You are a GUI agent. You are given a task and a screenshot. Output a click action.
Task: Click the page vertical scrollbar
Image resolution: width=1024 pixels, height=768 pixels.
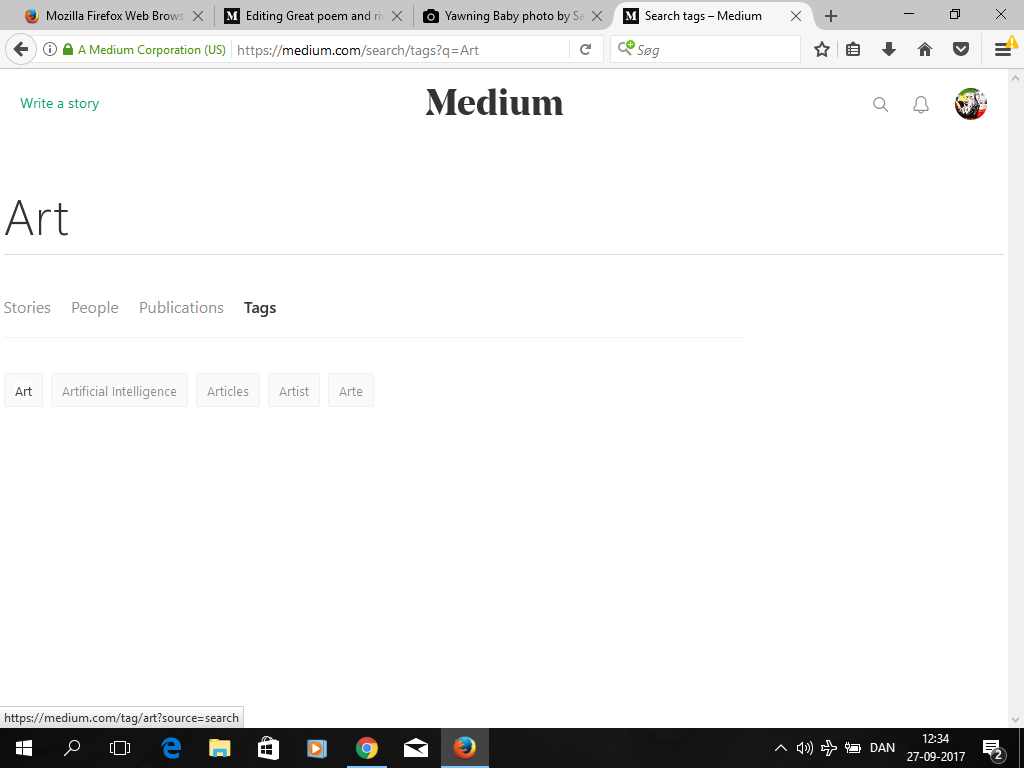coord(1016,398)
